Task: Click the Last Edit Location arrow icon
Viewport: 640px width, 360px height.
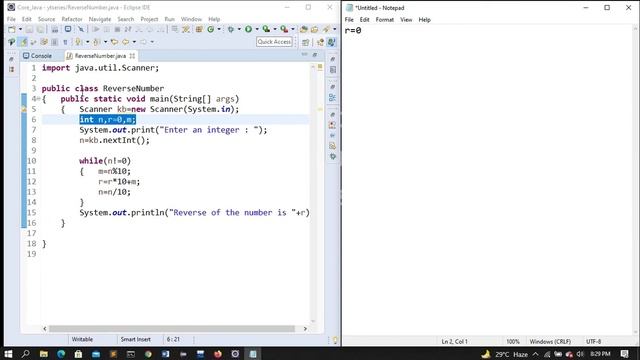Action: coord(114,42)
